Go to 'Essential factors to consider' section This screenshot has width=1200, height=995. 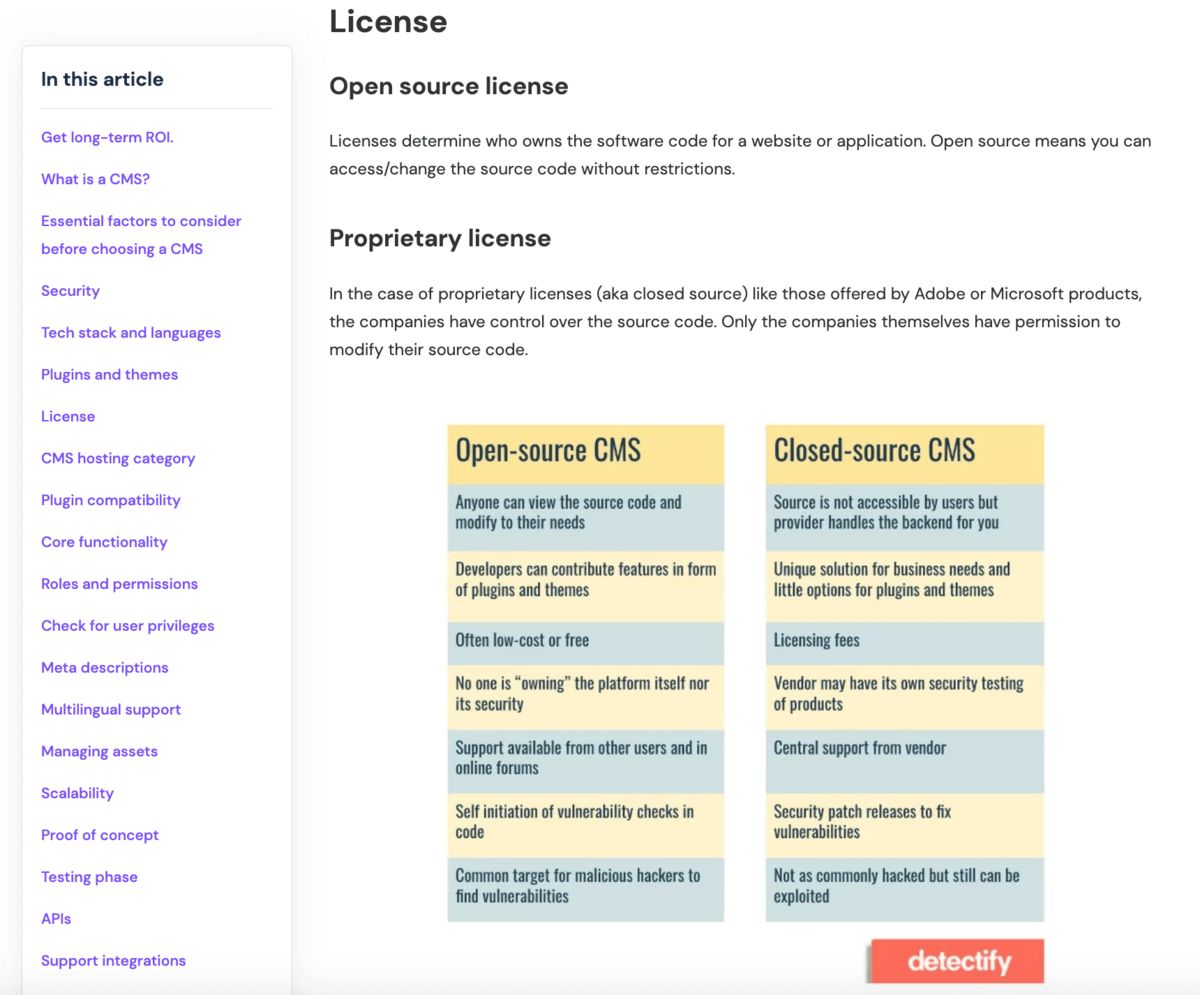pyautogui.click(x=141, y=234)
